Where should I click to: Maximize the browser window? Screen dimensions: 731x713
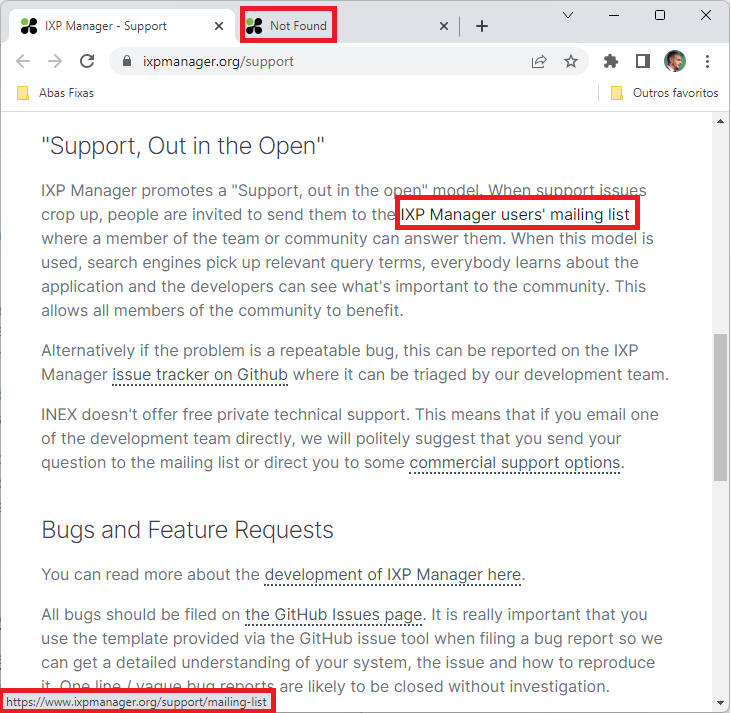[660, 15]
